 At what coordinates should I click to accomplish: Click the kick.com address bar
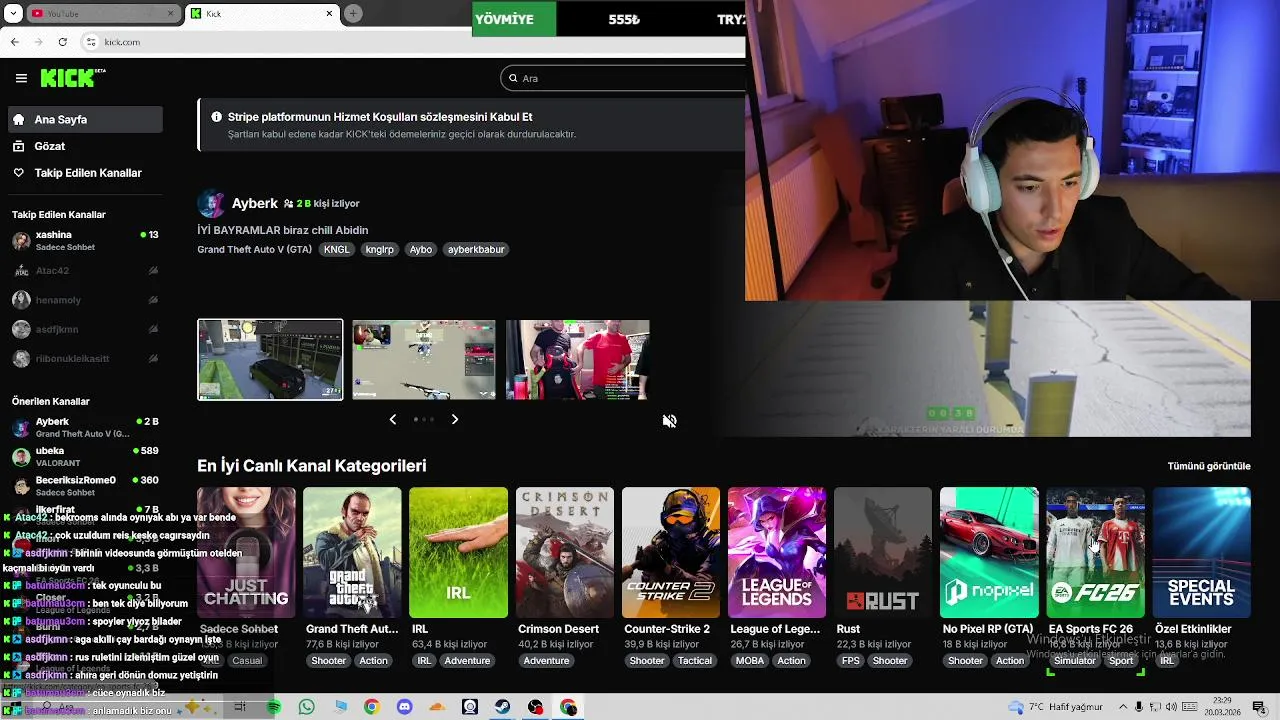click(x=410, y=42)
